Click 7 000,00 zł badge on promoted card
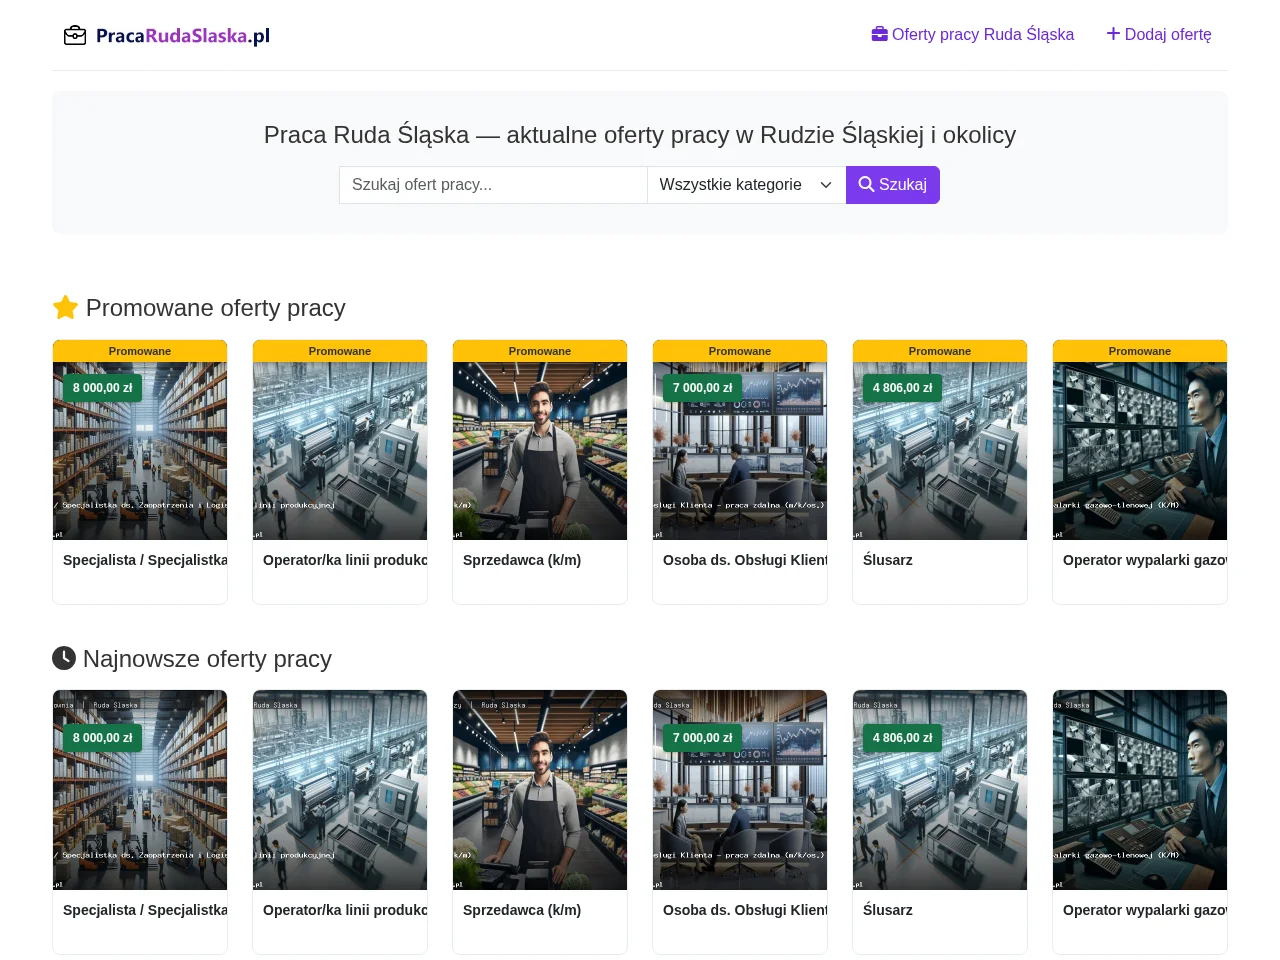This screenshot has height=960, width=1280. click(x=703, y=388)
